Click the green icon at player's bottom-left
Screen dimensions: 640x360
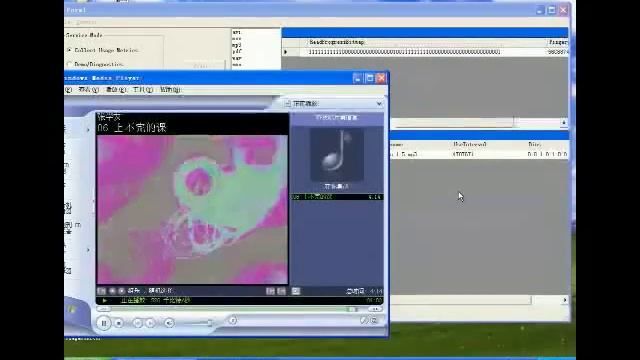click(72, 310)
